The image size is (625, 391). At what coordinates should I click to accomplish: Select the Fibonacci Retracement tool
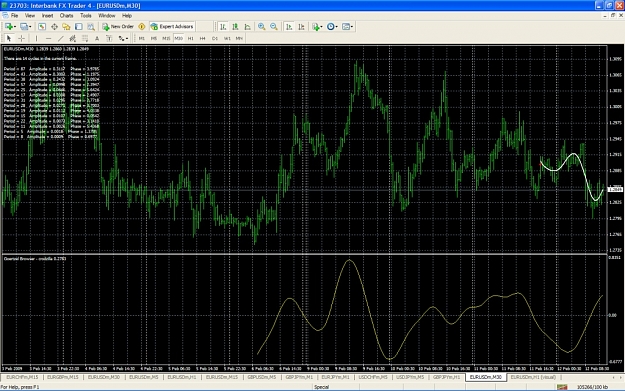click(85, 38)
